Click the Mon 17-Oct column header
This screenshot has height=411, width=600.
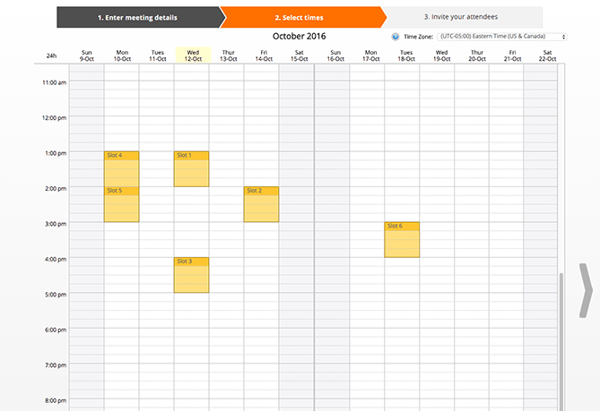[371, 55]
